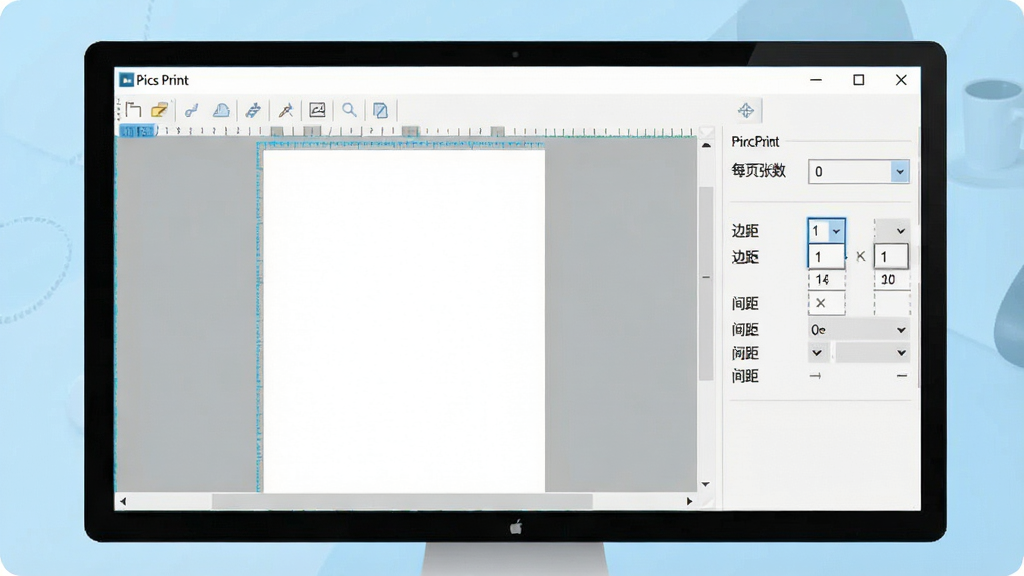Image resolution: width=1024 pixels, height=576 pixels.
Task: Click the blank white page in canvas
Action: pos(404,320)
